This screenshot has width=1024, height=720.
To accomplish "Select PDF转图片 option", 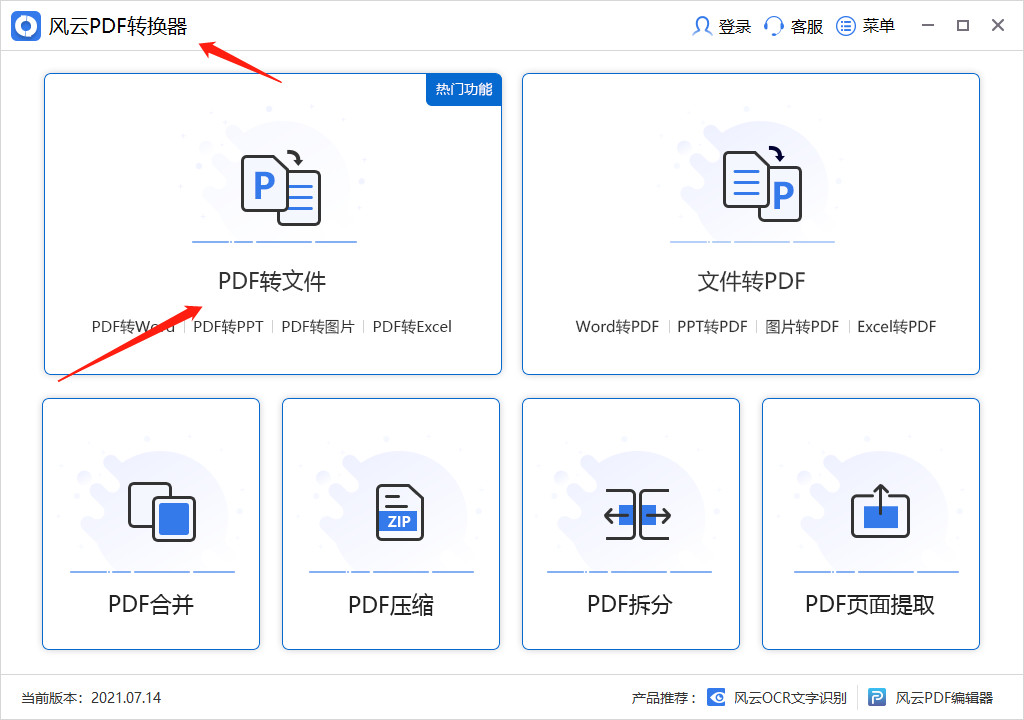I will 317,327.
